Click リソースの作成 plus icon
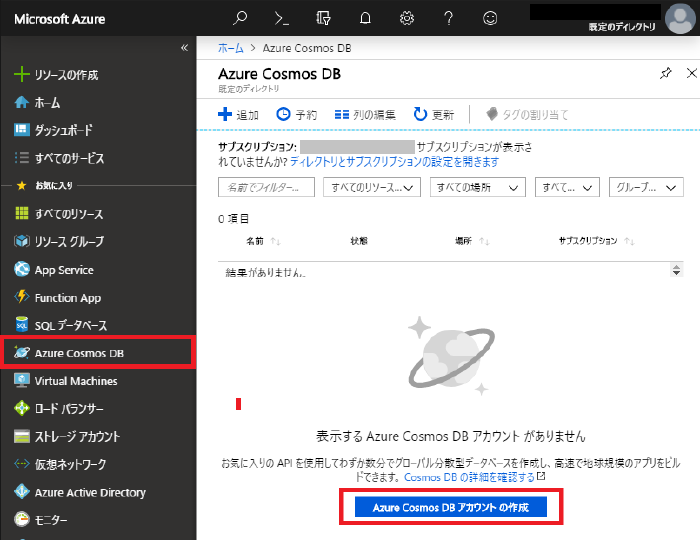This screenshot has width=700, height=540. 21,75
